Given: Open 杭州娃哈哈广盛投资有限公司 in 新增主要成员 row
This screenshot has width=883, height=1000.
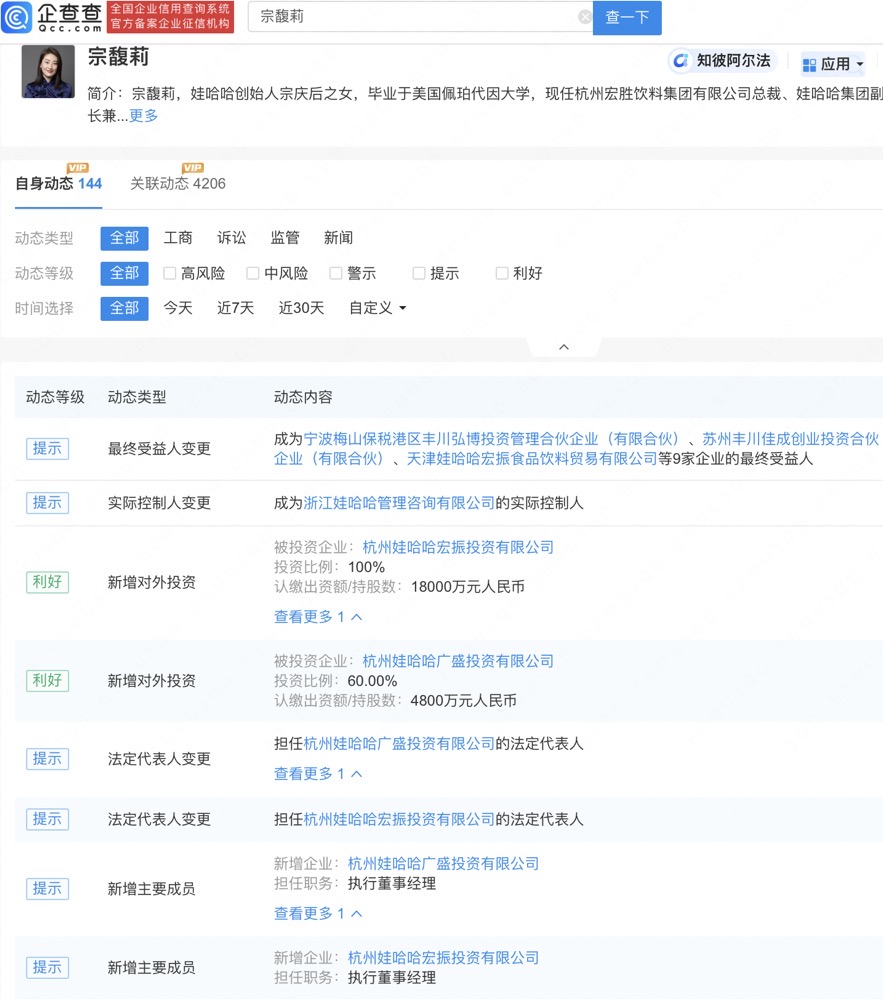Looking at the screenshot, I should point(443,864).
